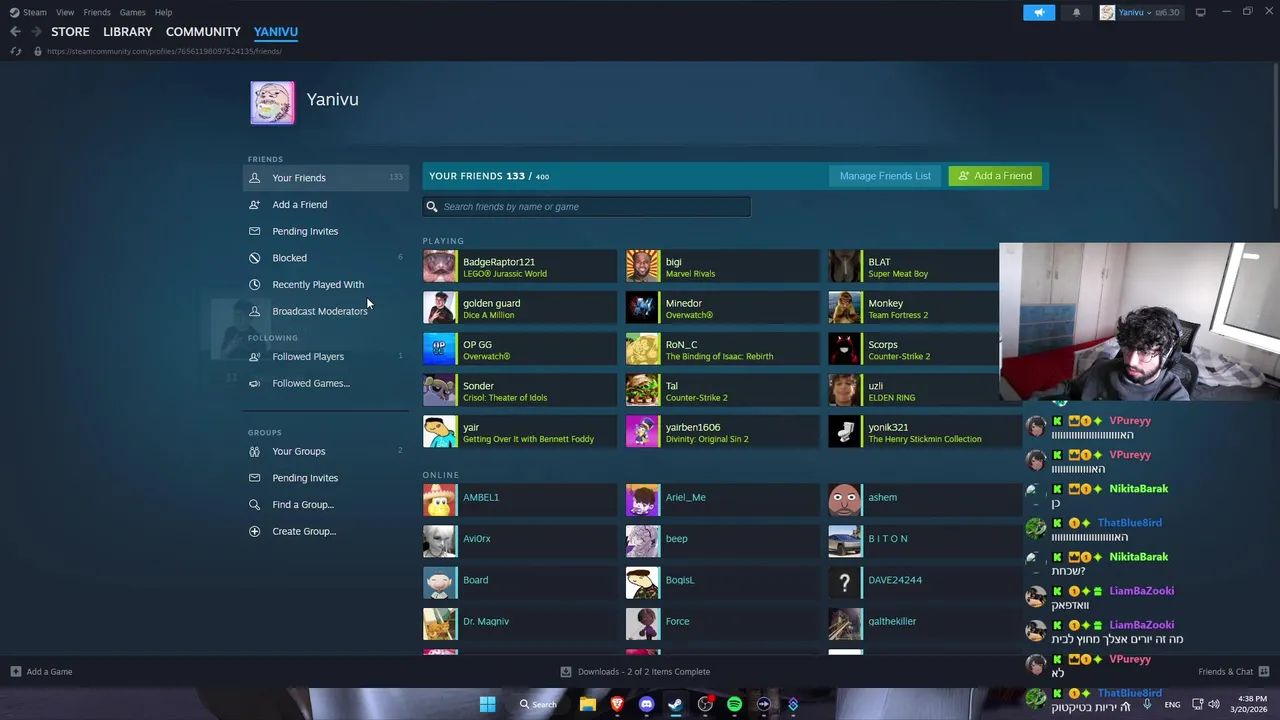
Task: Open yairben1606's friend entry
Action: coord(721,433)
